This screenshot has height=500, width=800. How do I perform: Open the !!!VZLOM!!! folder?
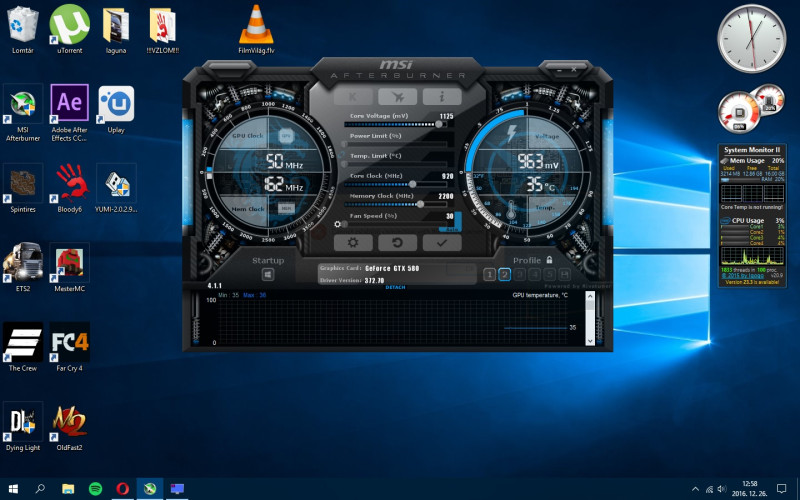(x=162, y=30)
